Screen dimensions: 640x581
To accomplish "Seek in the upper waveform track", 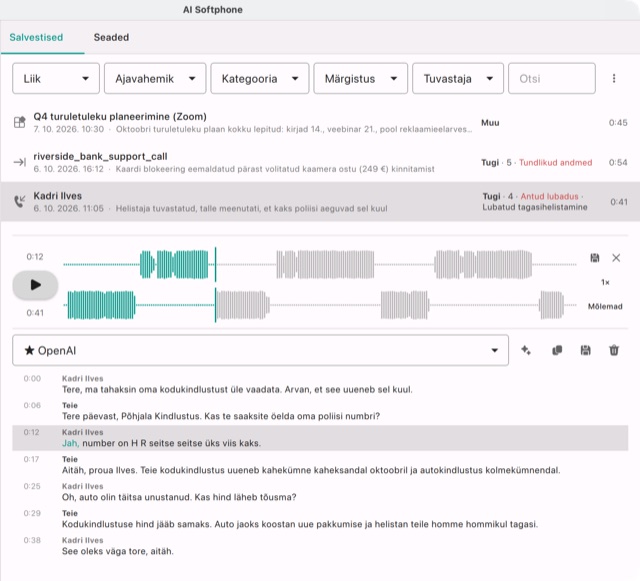I will click(x=320, y=265).
